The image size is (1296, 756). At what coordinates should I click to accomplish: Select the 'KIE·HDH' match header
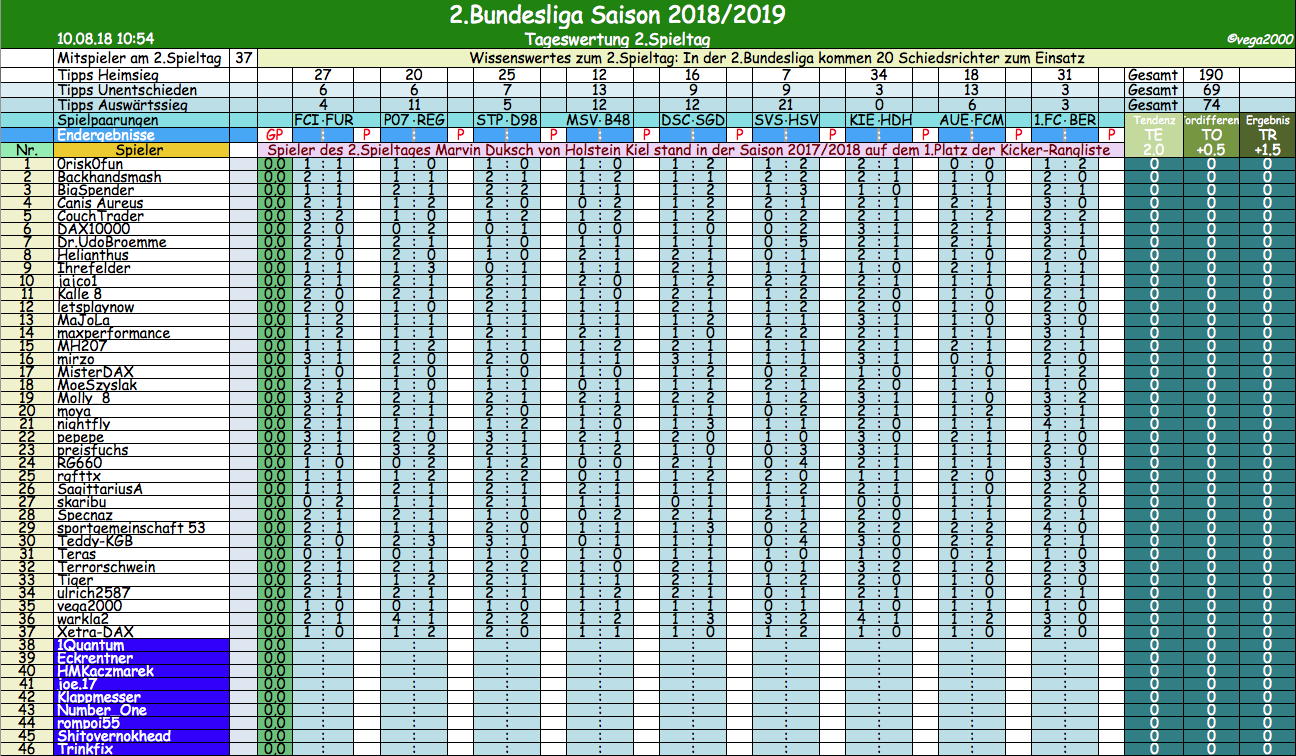click(x=879, y=119)
